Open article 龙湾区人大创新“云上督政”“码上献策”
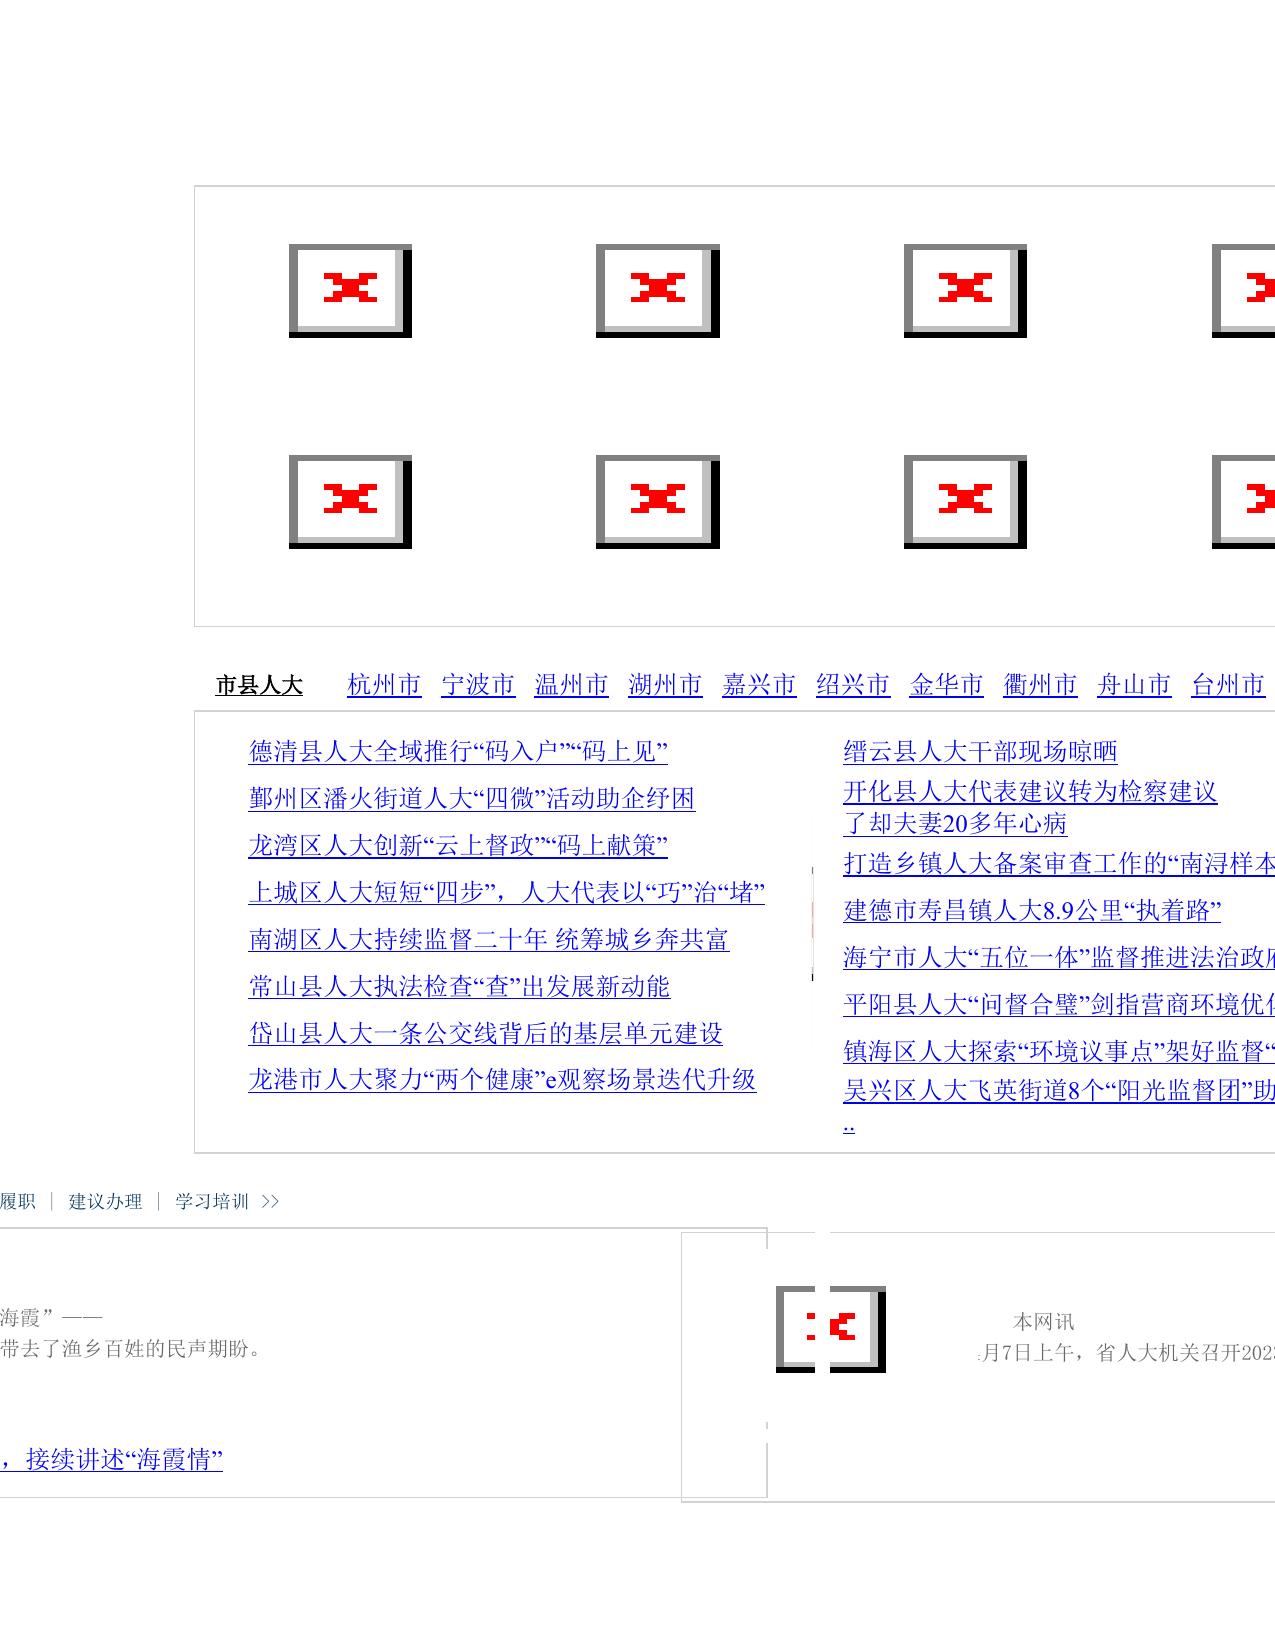Image resolution: width=1275 pixels, height=1651 pixels. pyautogui.click(x=458, y=846)
